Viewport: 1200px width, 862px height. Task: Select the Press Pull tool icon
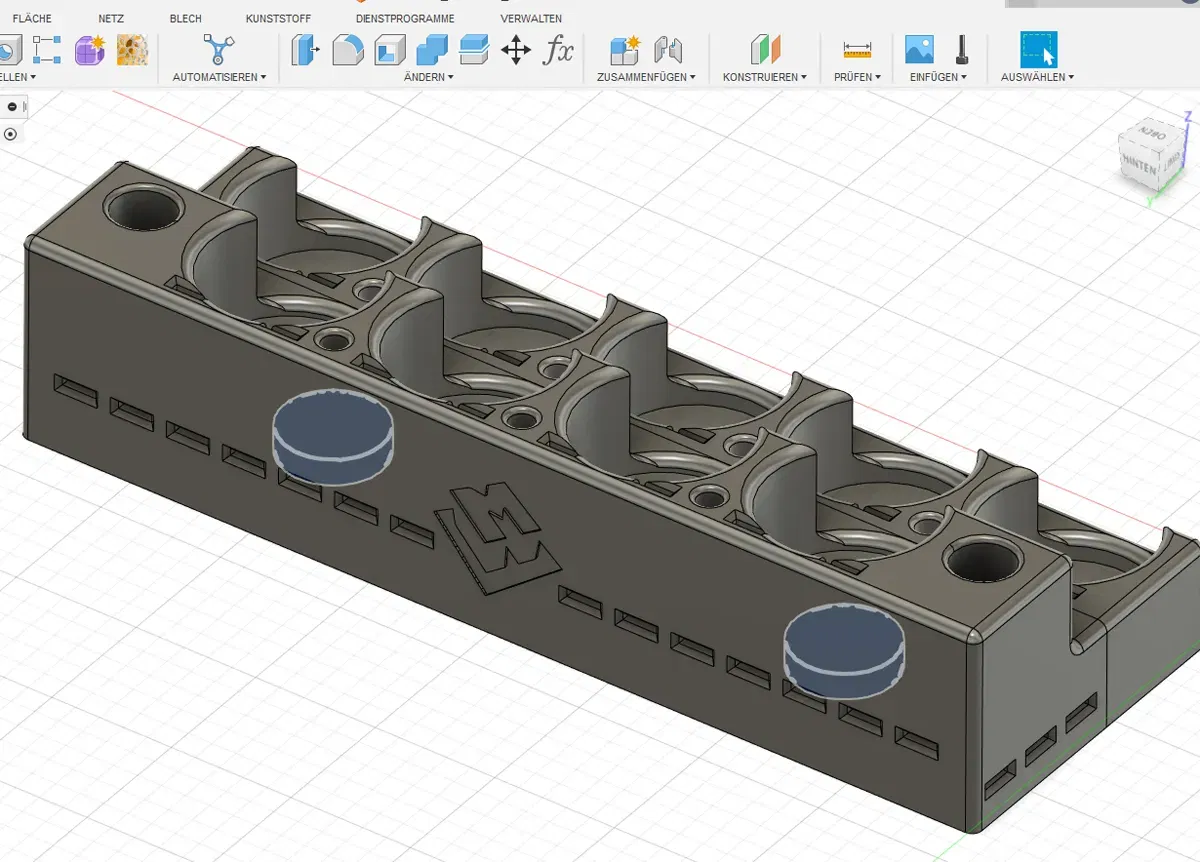[x=305, y=49]
